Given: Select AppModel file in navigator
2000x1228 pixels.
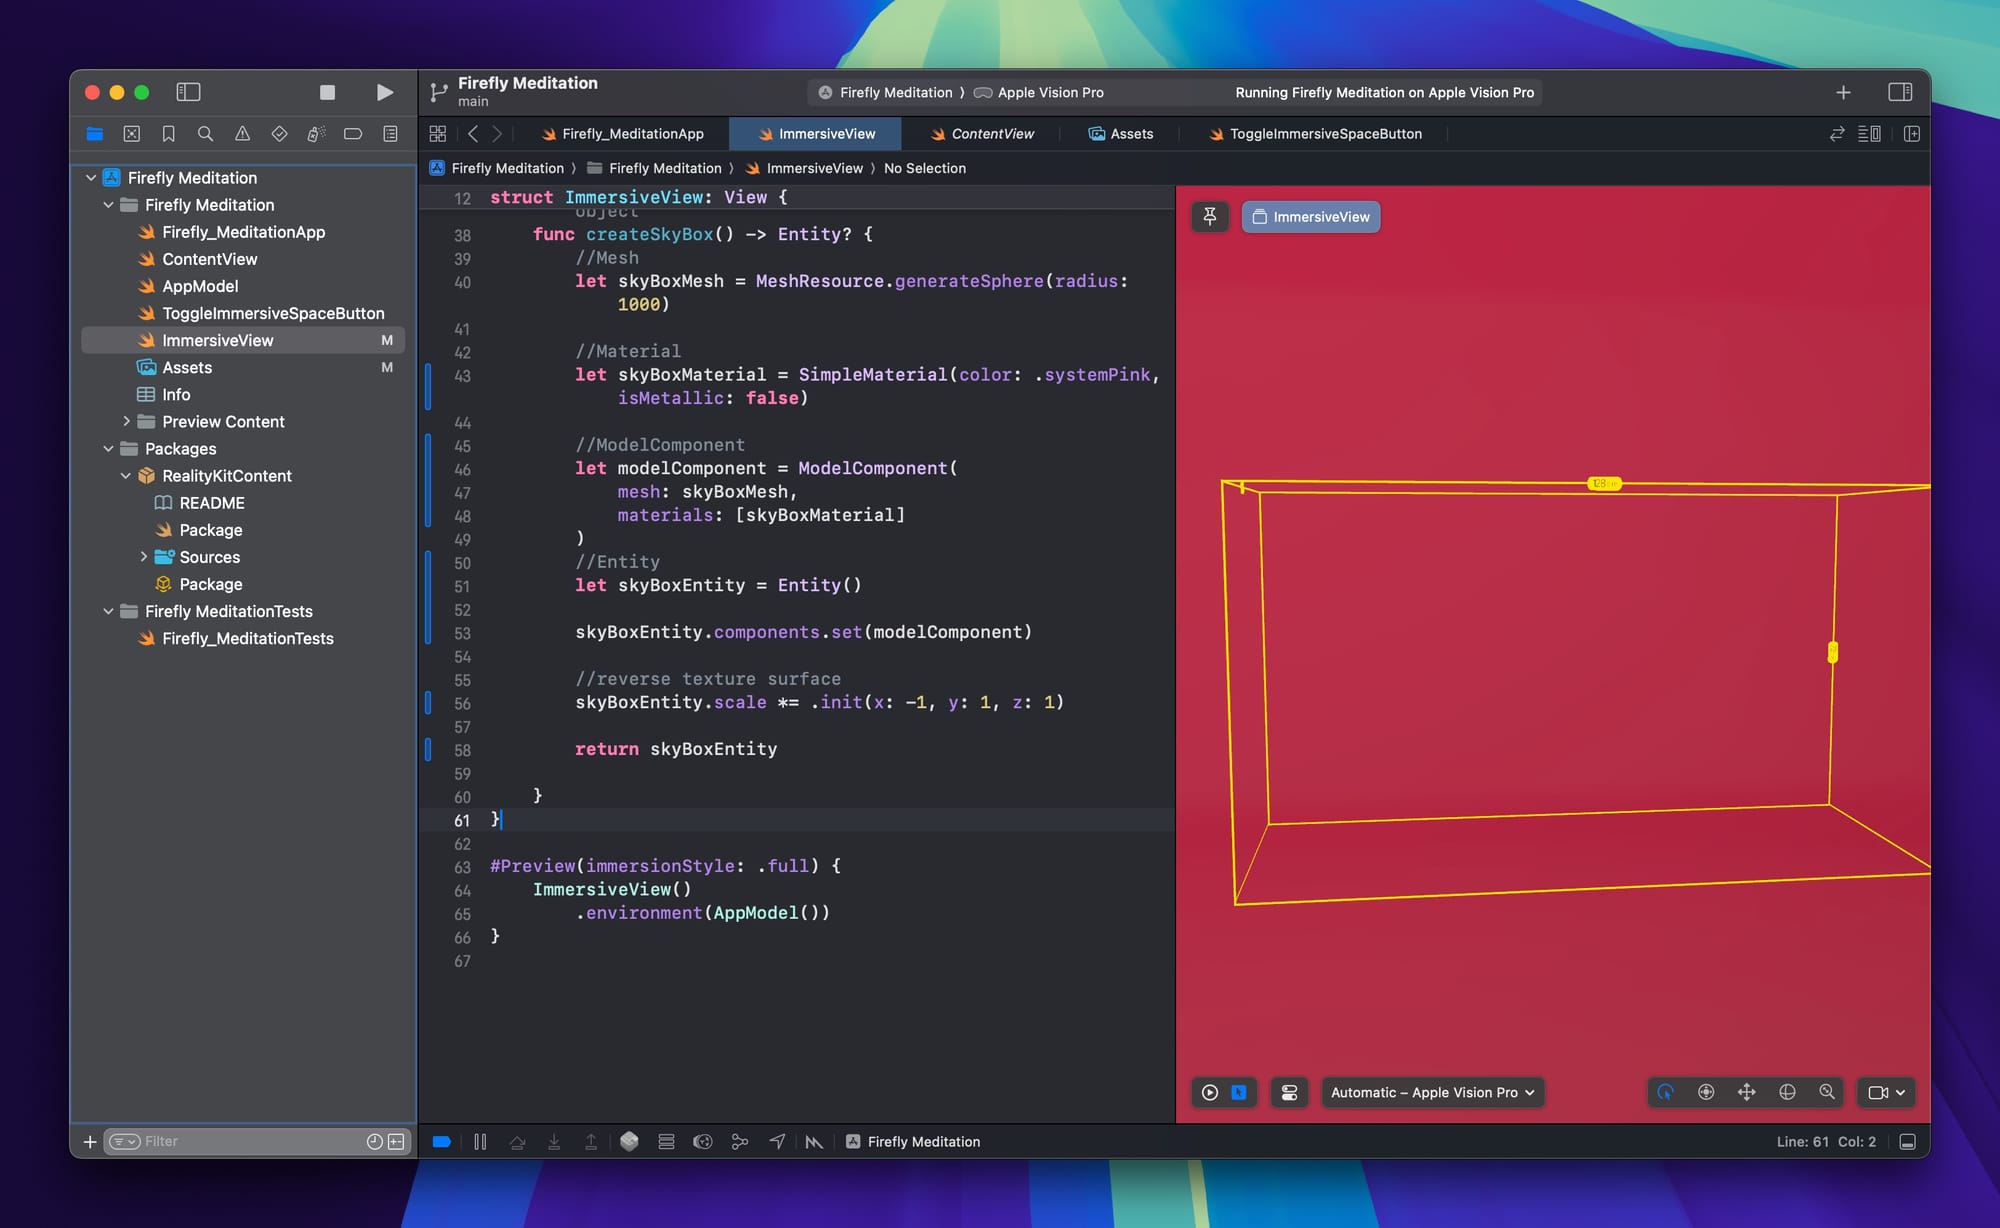Looking at the screenshot, I should coord(200,286).
